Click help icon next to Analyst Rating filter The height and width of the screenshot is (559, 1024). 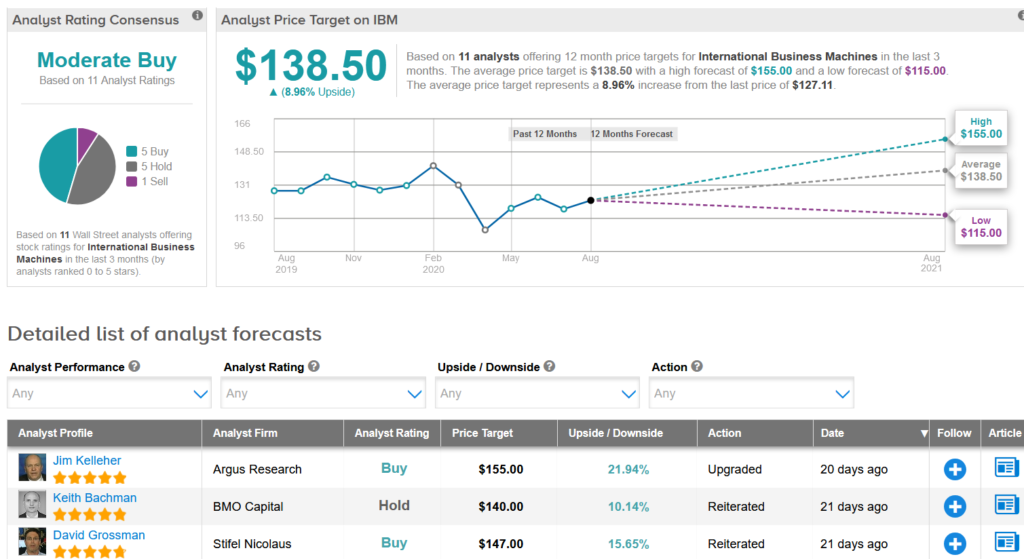(x=314, y=366)
